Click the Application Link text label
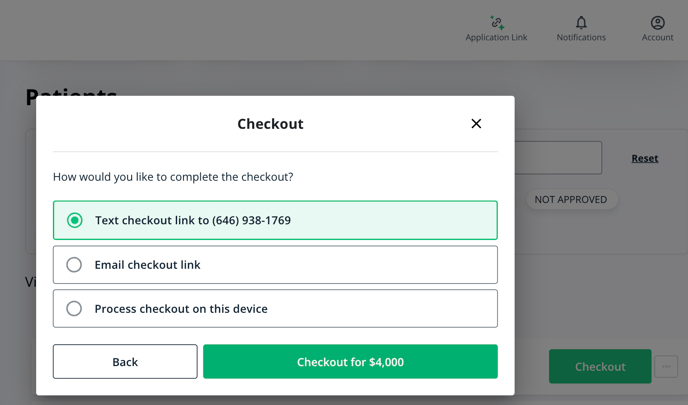The width and height of the screenshot is (688, 405). point(496,38)
